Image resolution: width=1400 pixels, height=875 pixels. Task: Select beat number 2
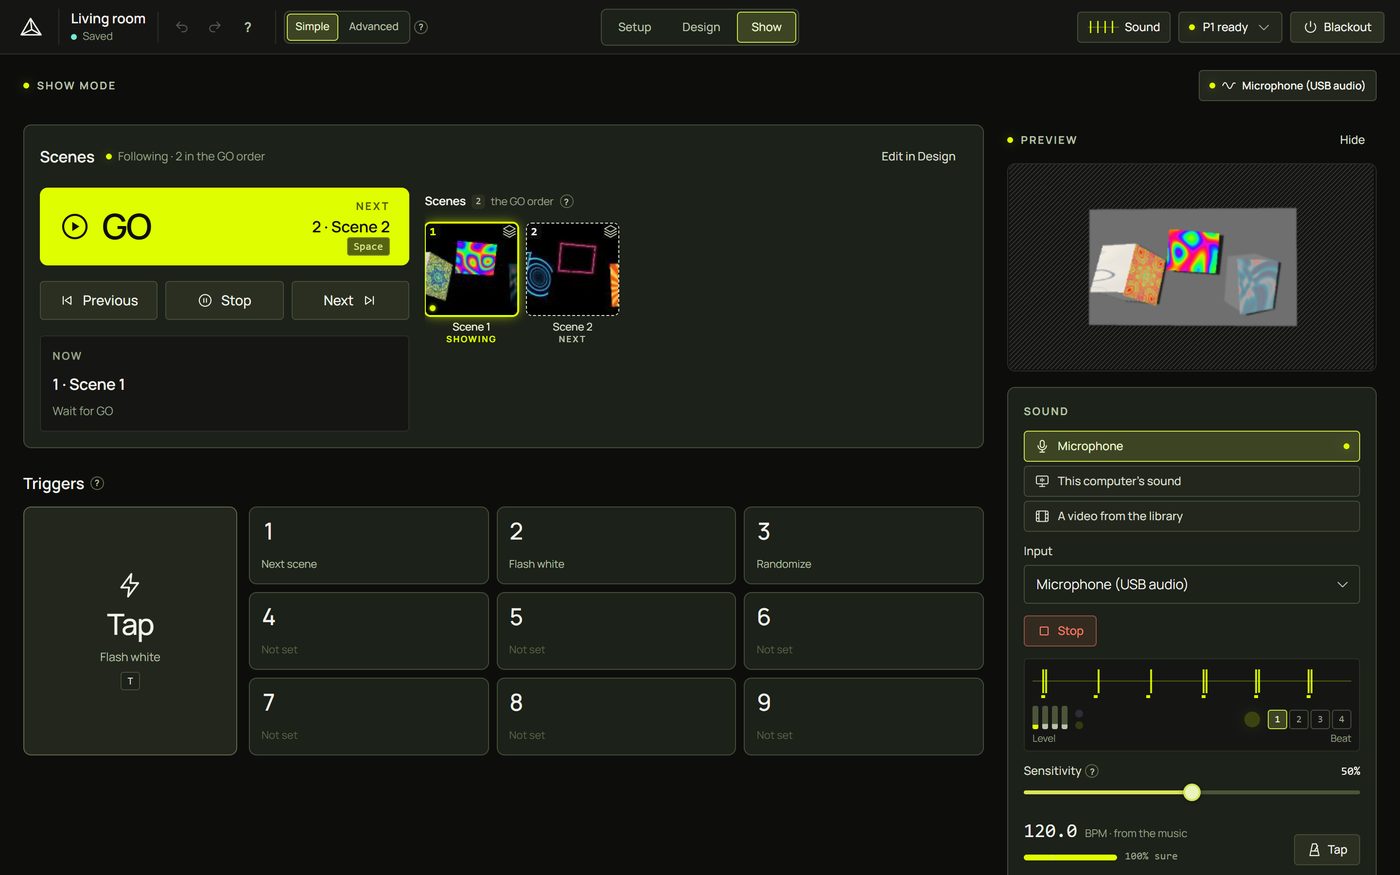point(1298,719)
